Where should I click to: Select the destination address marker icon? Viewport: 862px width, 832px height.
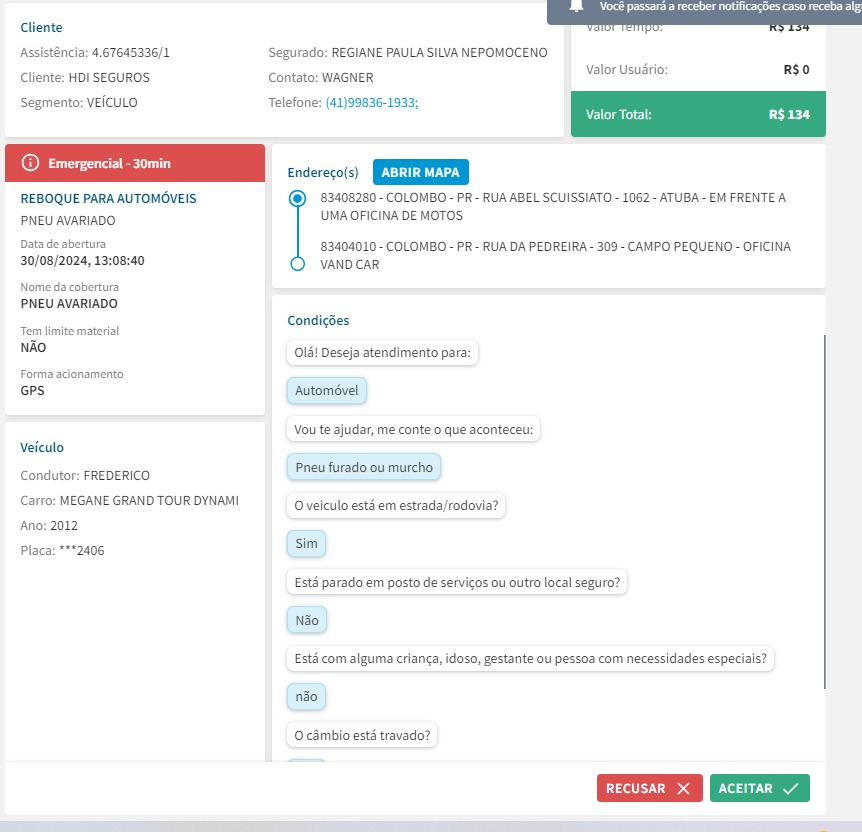[x=297, y=264]
